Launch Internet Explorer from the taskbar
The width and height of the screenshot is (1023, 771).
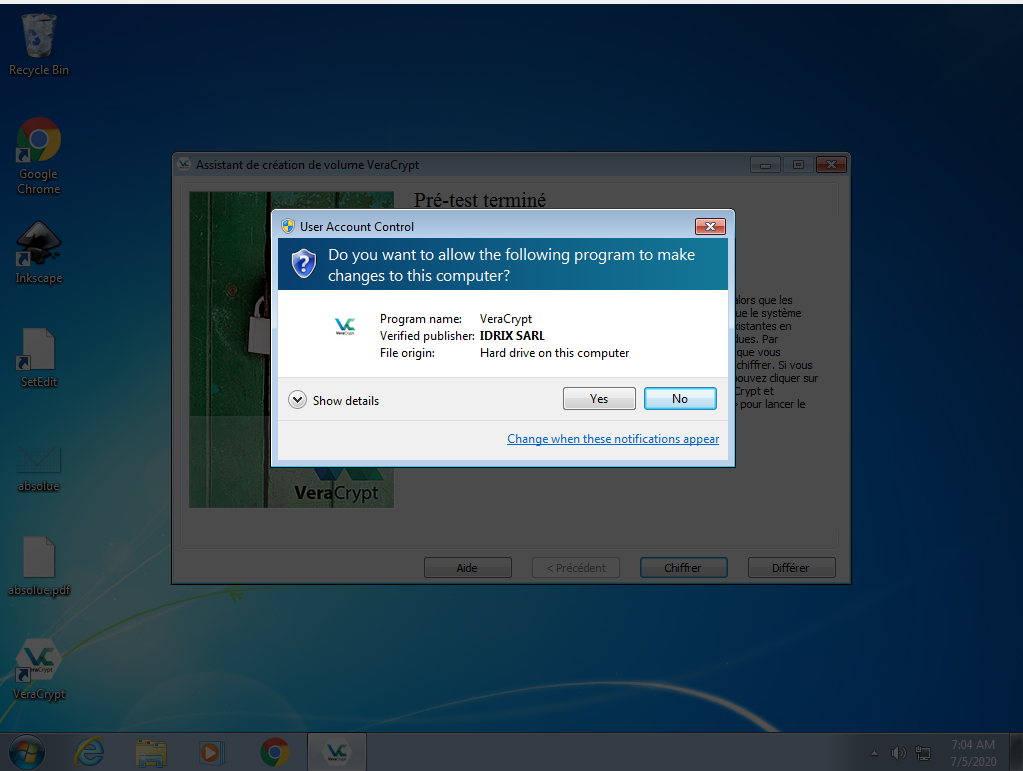pos(89,752)
